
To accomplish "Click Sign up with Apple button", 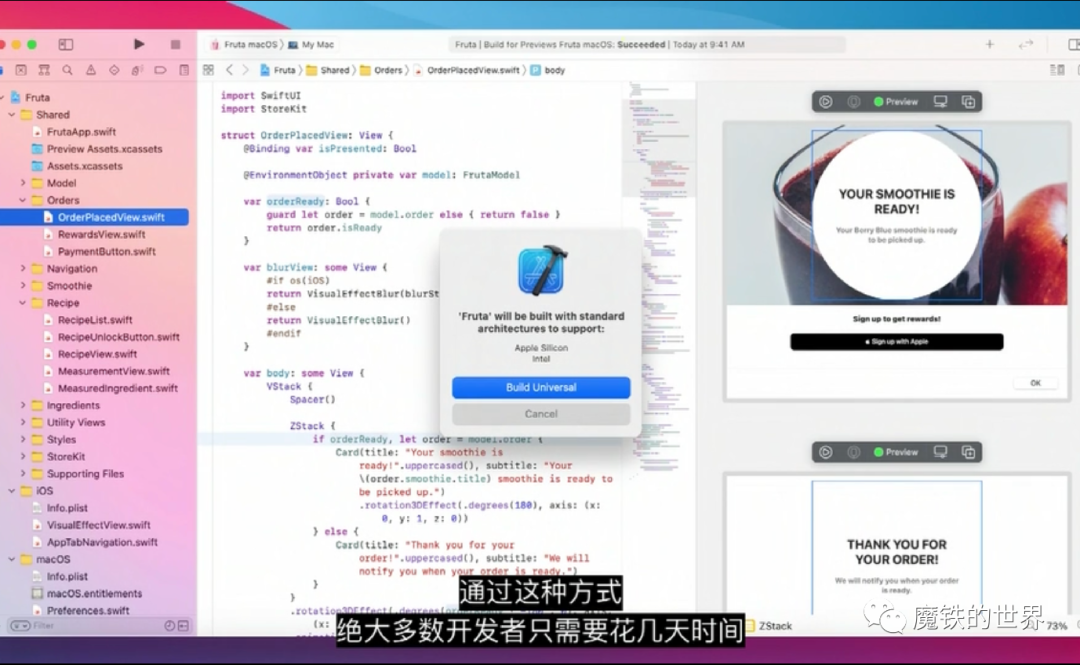I will coord(896,342).
